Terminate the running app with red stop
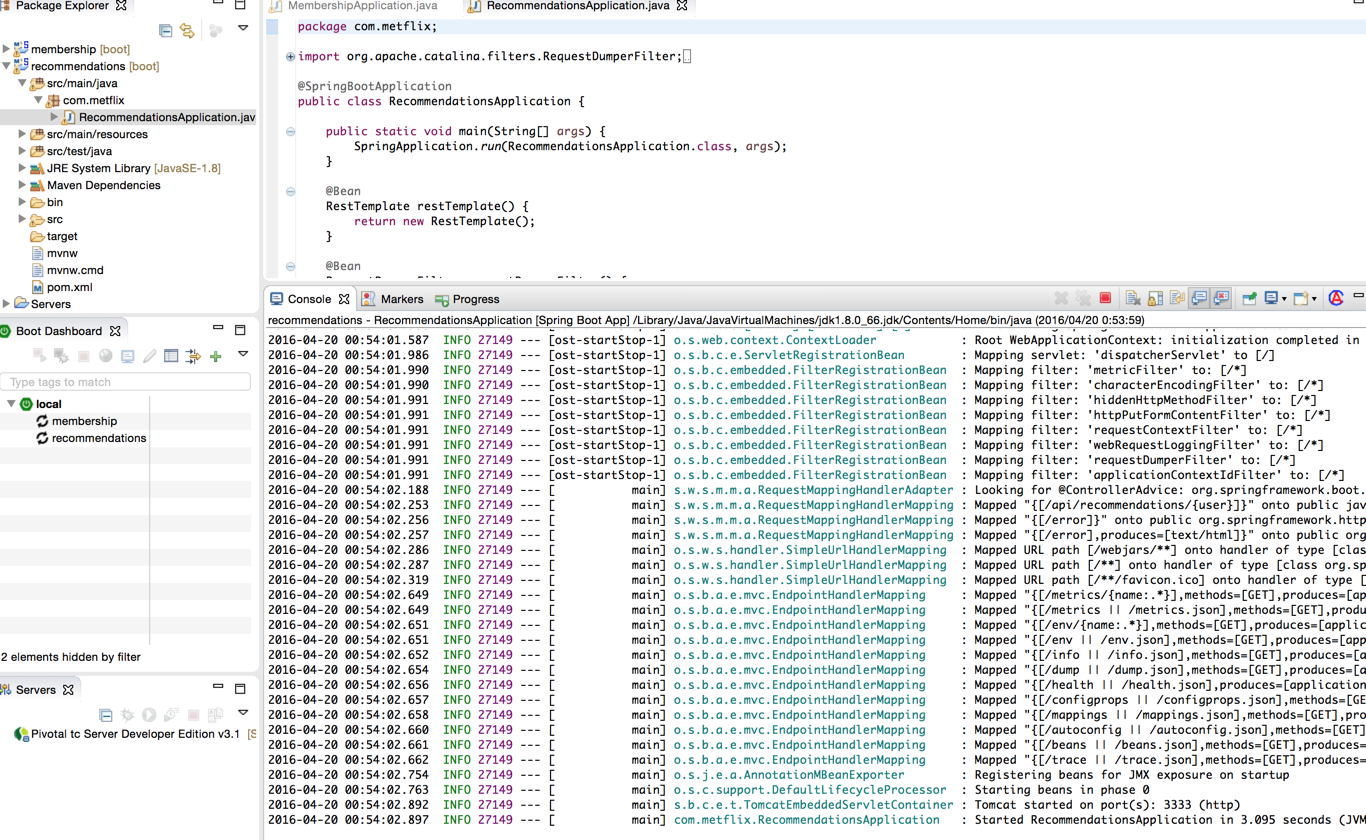 1105,299
